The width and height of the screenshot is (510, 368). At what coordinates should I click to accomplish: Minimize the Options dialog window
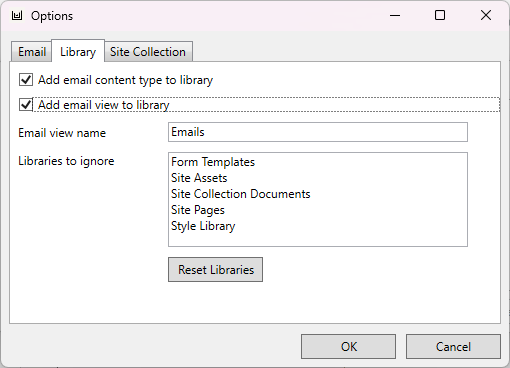[x=395, y=15]
